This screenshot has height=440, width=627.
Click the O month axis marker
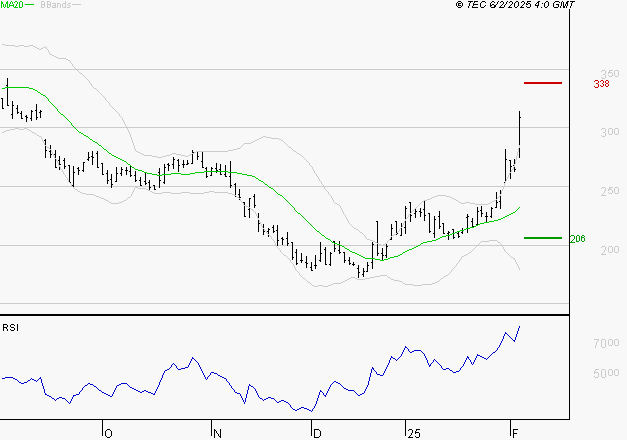click(108, 434)
